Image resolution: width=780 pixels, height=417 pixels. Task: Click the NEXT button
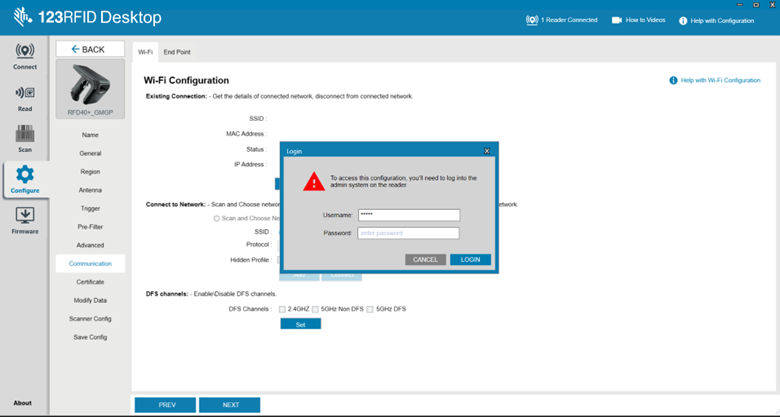click(x=229, y=405)
